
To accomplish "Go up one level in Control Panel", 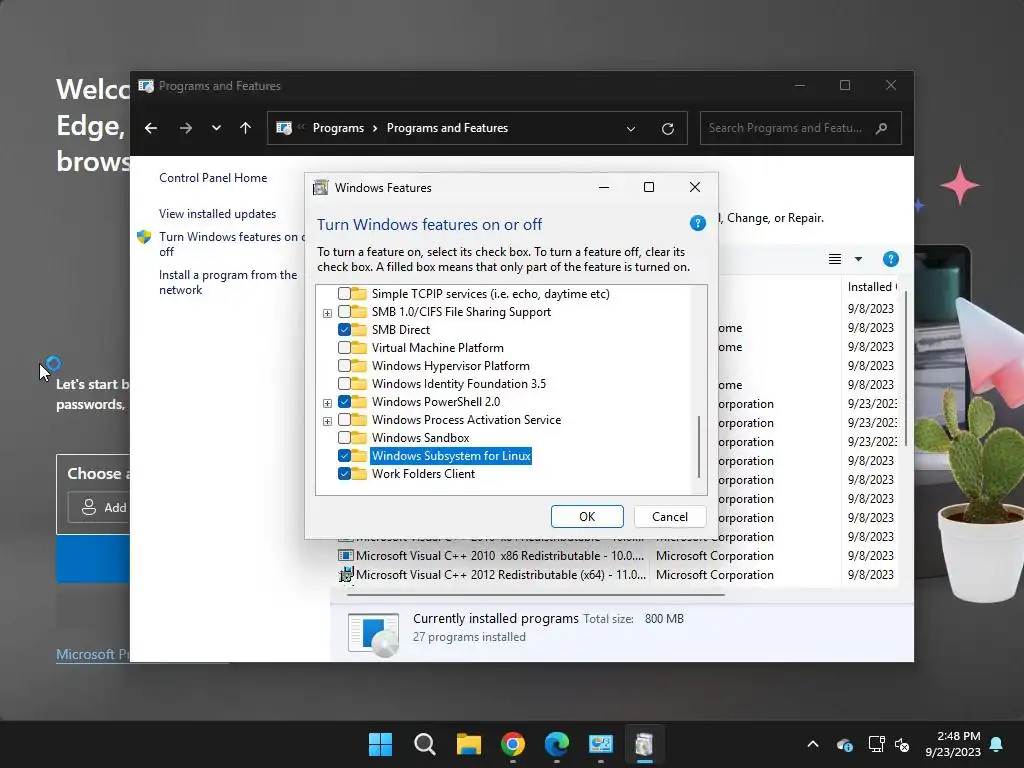I will pos(246,128).
